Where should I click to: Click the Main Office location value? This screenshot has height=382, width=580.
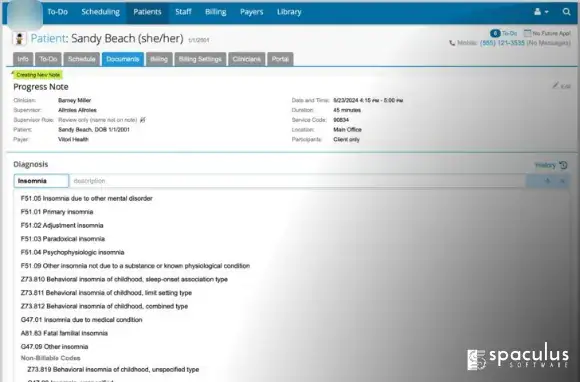347,130
